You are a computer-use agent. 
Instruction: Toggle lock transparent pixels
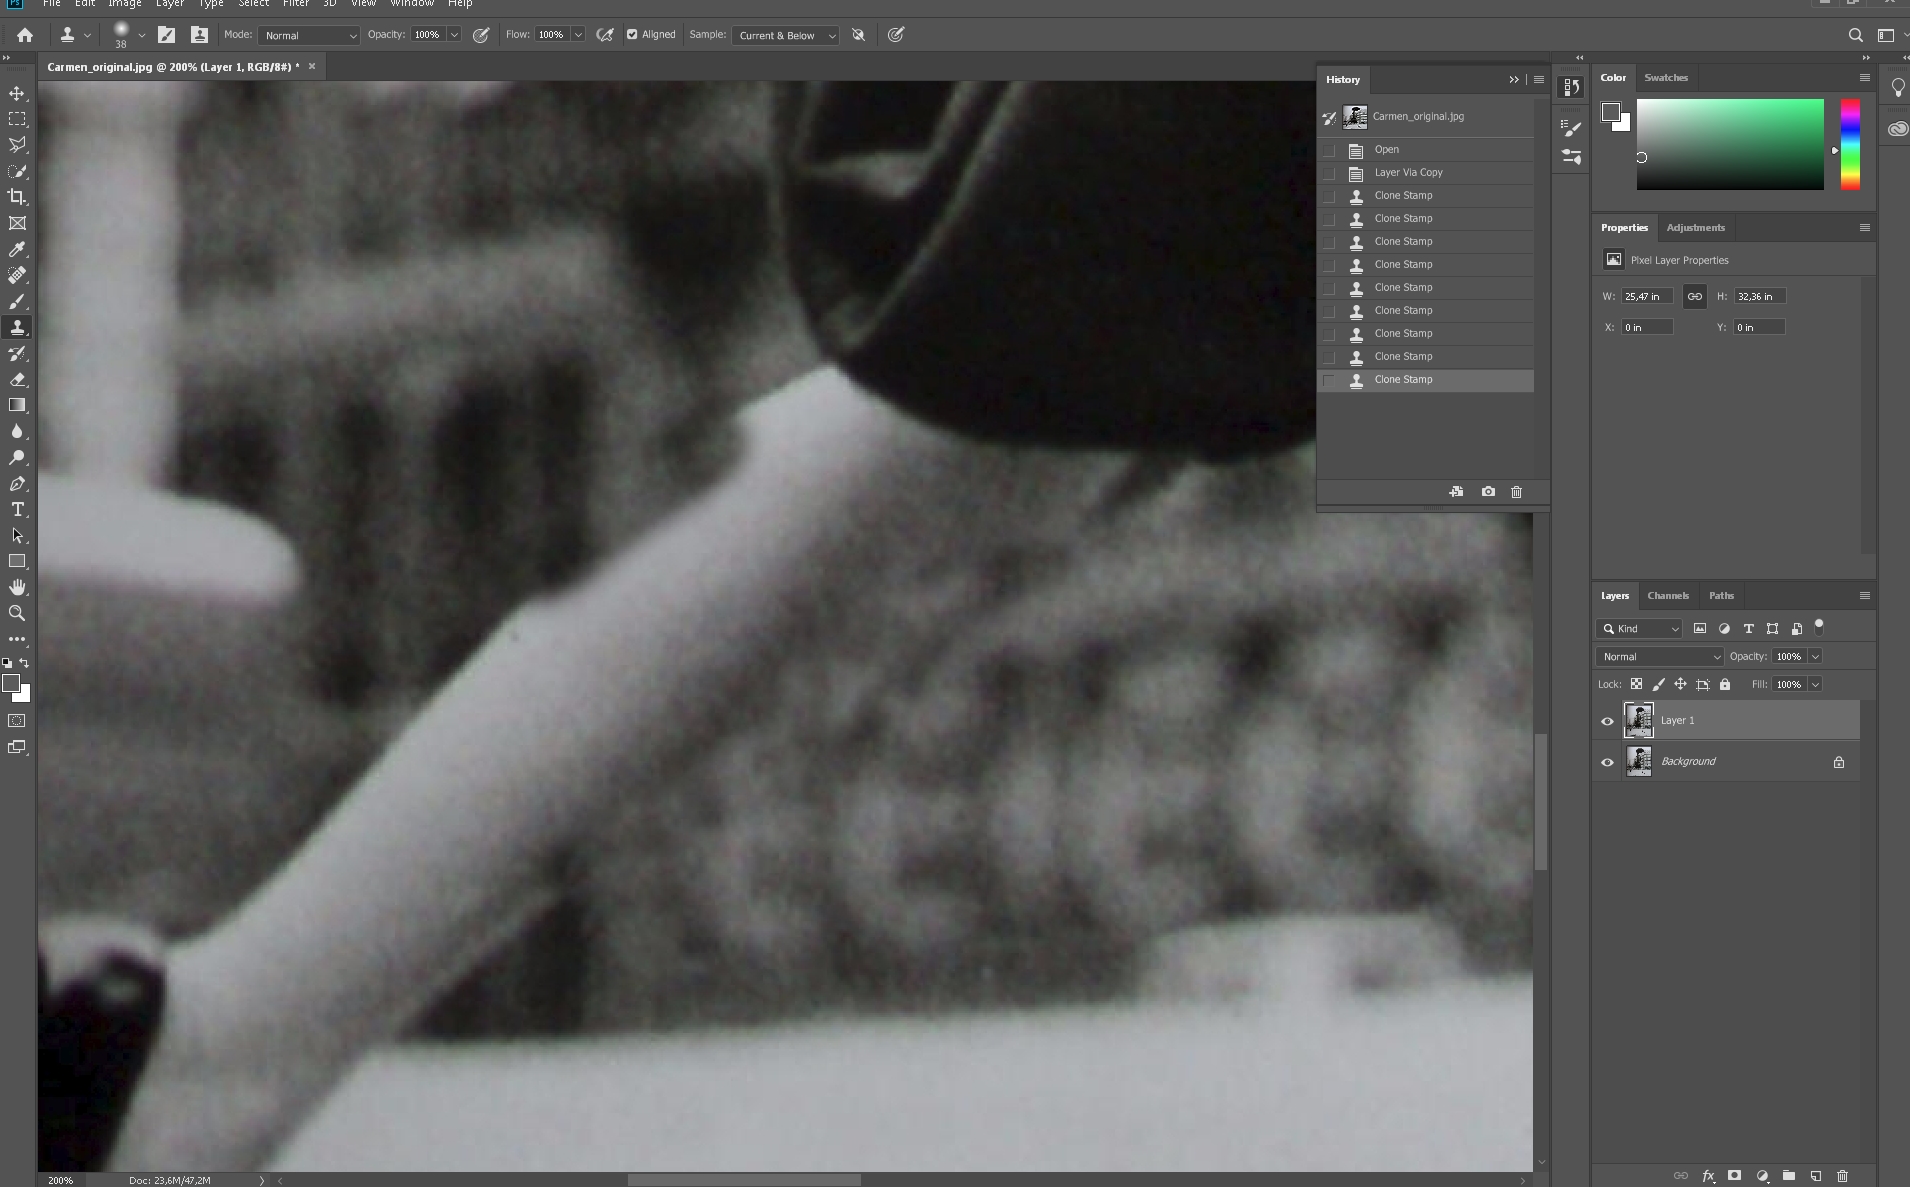click(x=1636, y=684)
